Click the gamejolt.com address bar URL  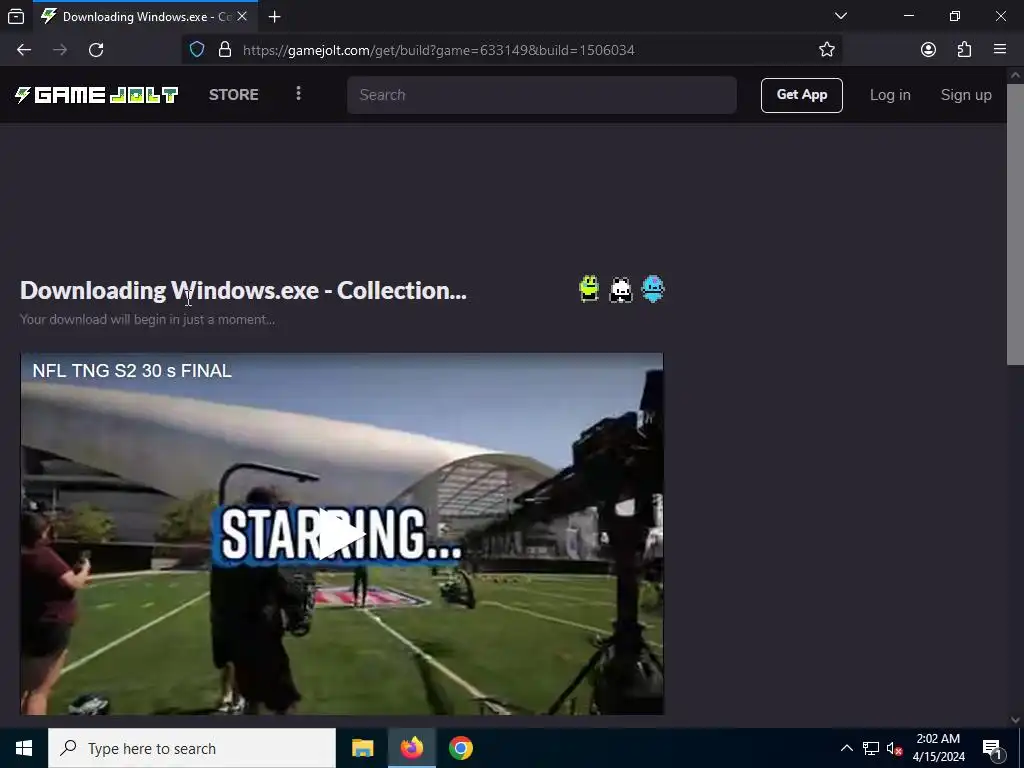click(438, 50)
